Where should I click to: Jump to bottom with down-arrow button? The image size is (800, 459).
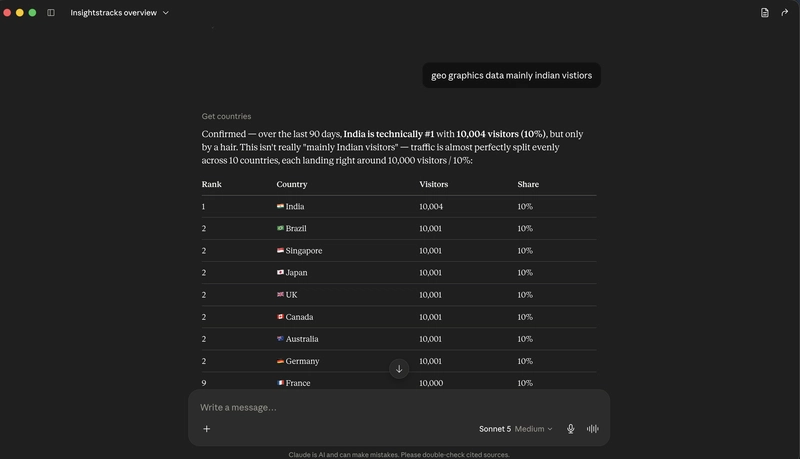point(399,369)
